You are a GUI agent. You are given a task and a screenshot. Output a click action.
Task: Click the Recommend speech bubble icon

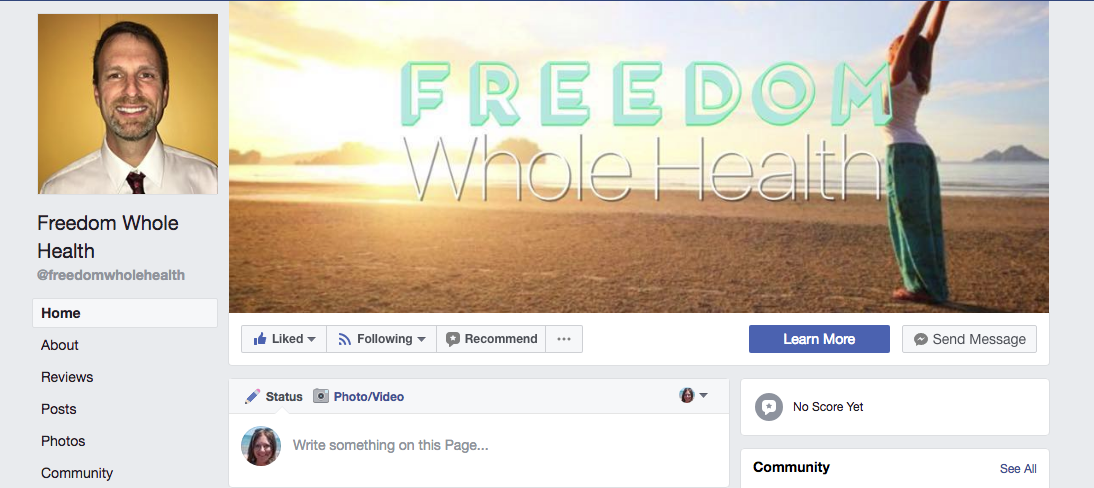coord(453,339)
